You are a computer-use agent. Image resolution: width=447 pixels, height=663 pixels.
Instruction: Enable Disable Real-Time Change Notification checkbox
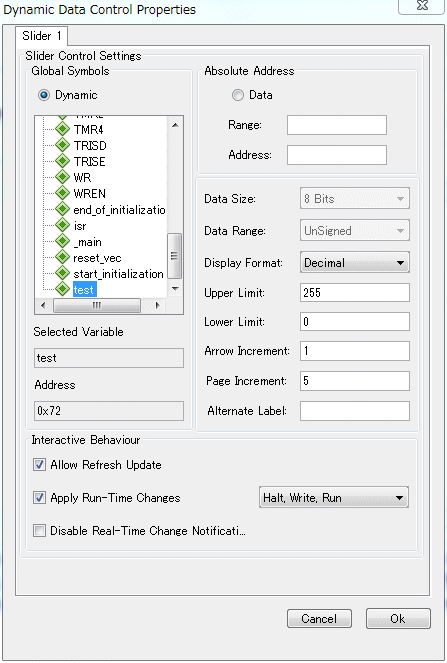tap(39, 531)
